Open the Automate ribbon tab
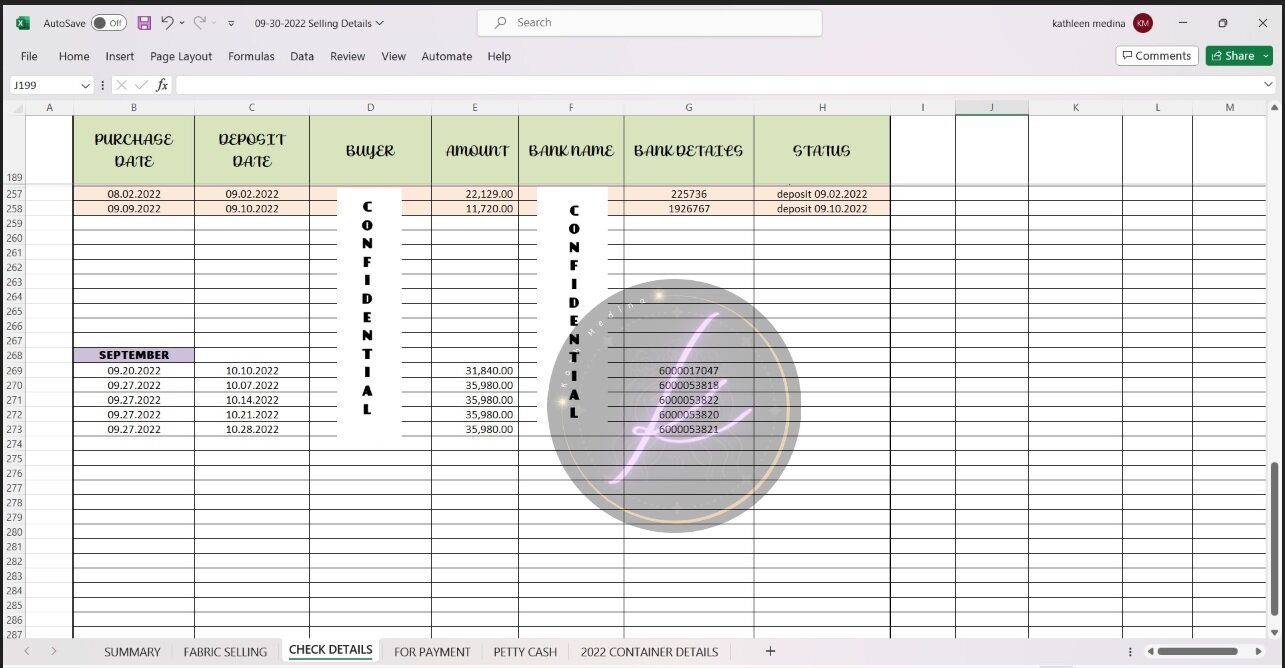Image resolution: width=1285 pixels, height=668 pixels. 447,56
